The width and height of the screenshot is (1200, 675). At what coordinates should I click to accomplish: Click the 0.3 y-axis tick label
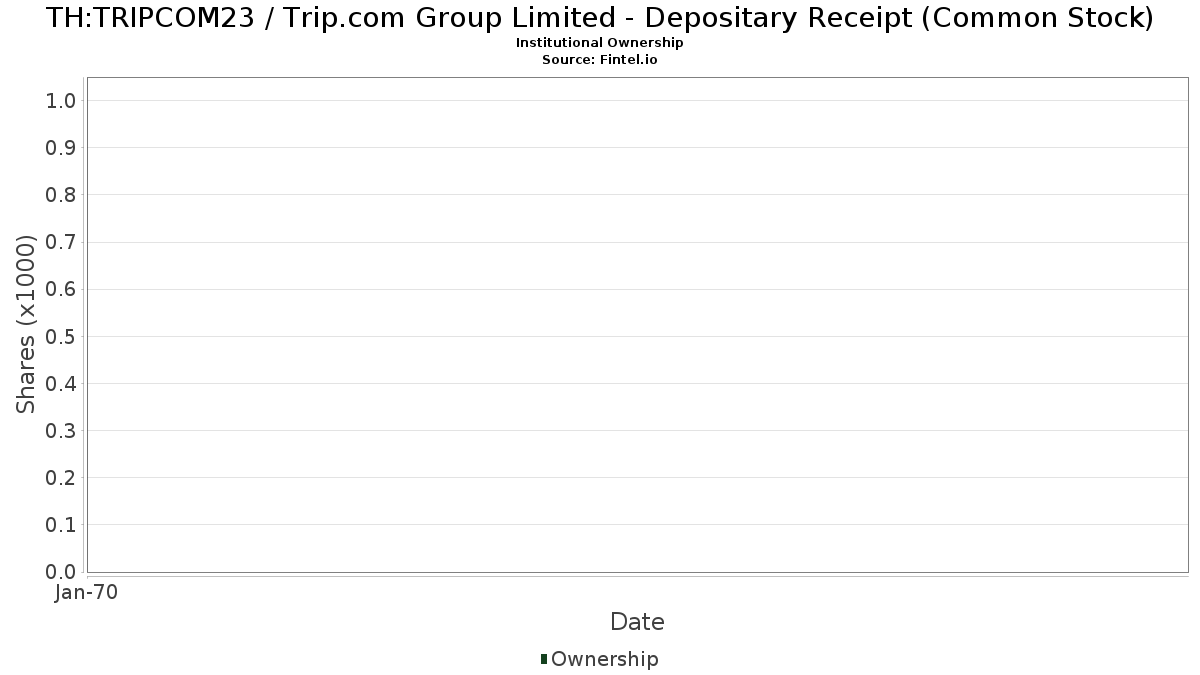[x=60, y=431]
